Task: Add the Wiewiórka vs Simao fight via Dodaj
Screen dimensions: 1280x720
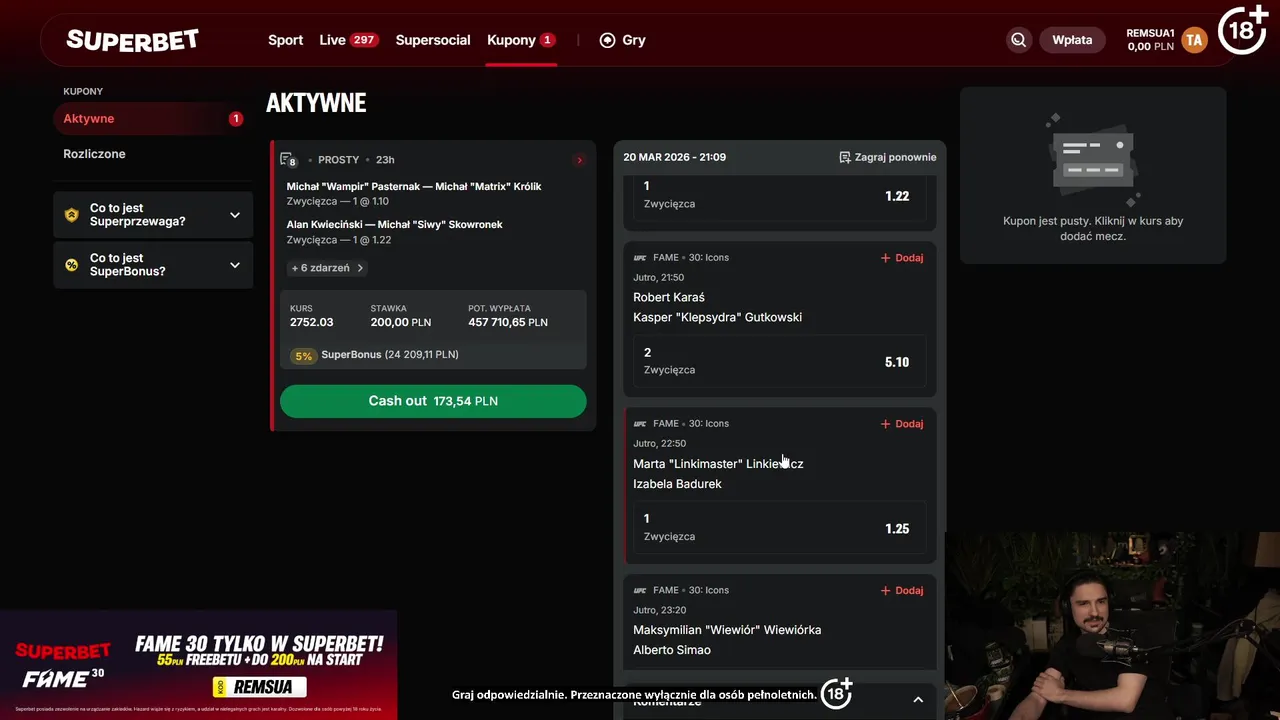Action: (902, 591)
